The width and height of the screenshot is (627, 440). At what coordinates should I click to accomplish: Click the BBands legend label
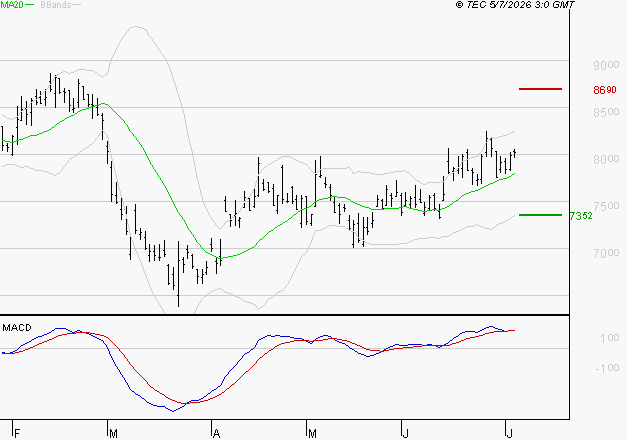click(56, 5)
